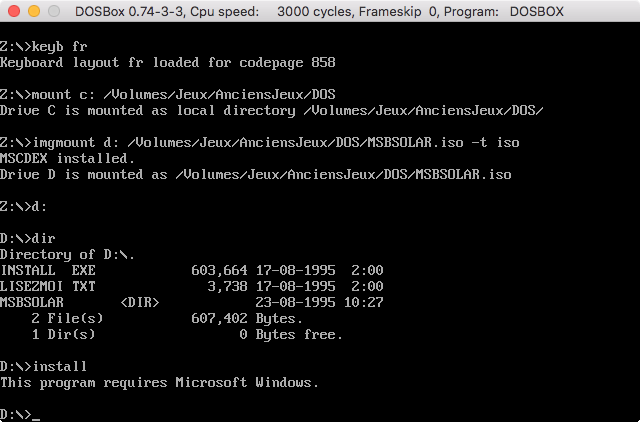Click the 'install' command line text
The image size is (640, 422).
(60, 366)
